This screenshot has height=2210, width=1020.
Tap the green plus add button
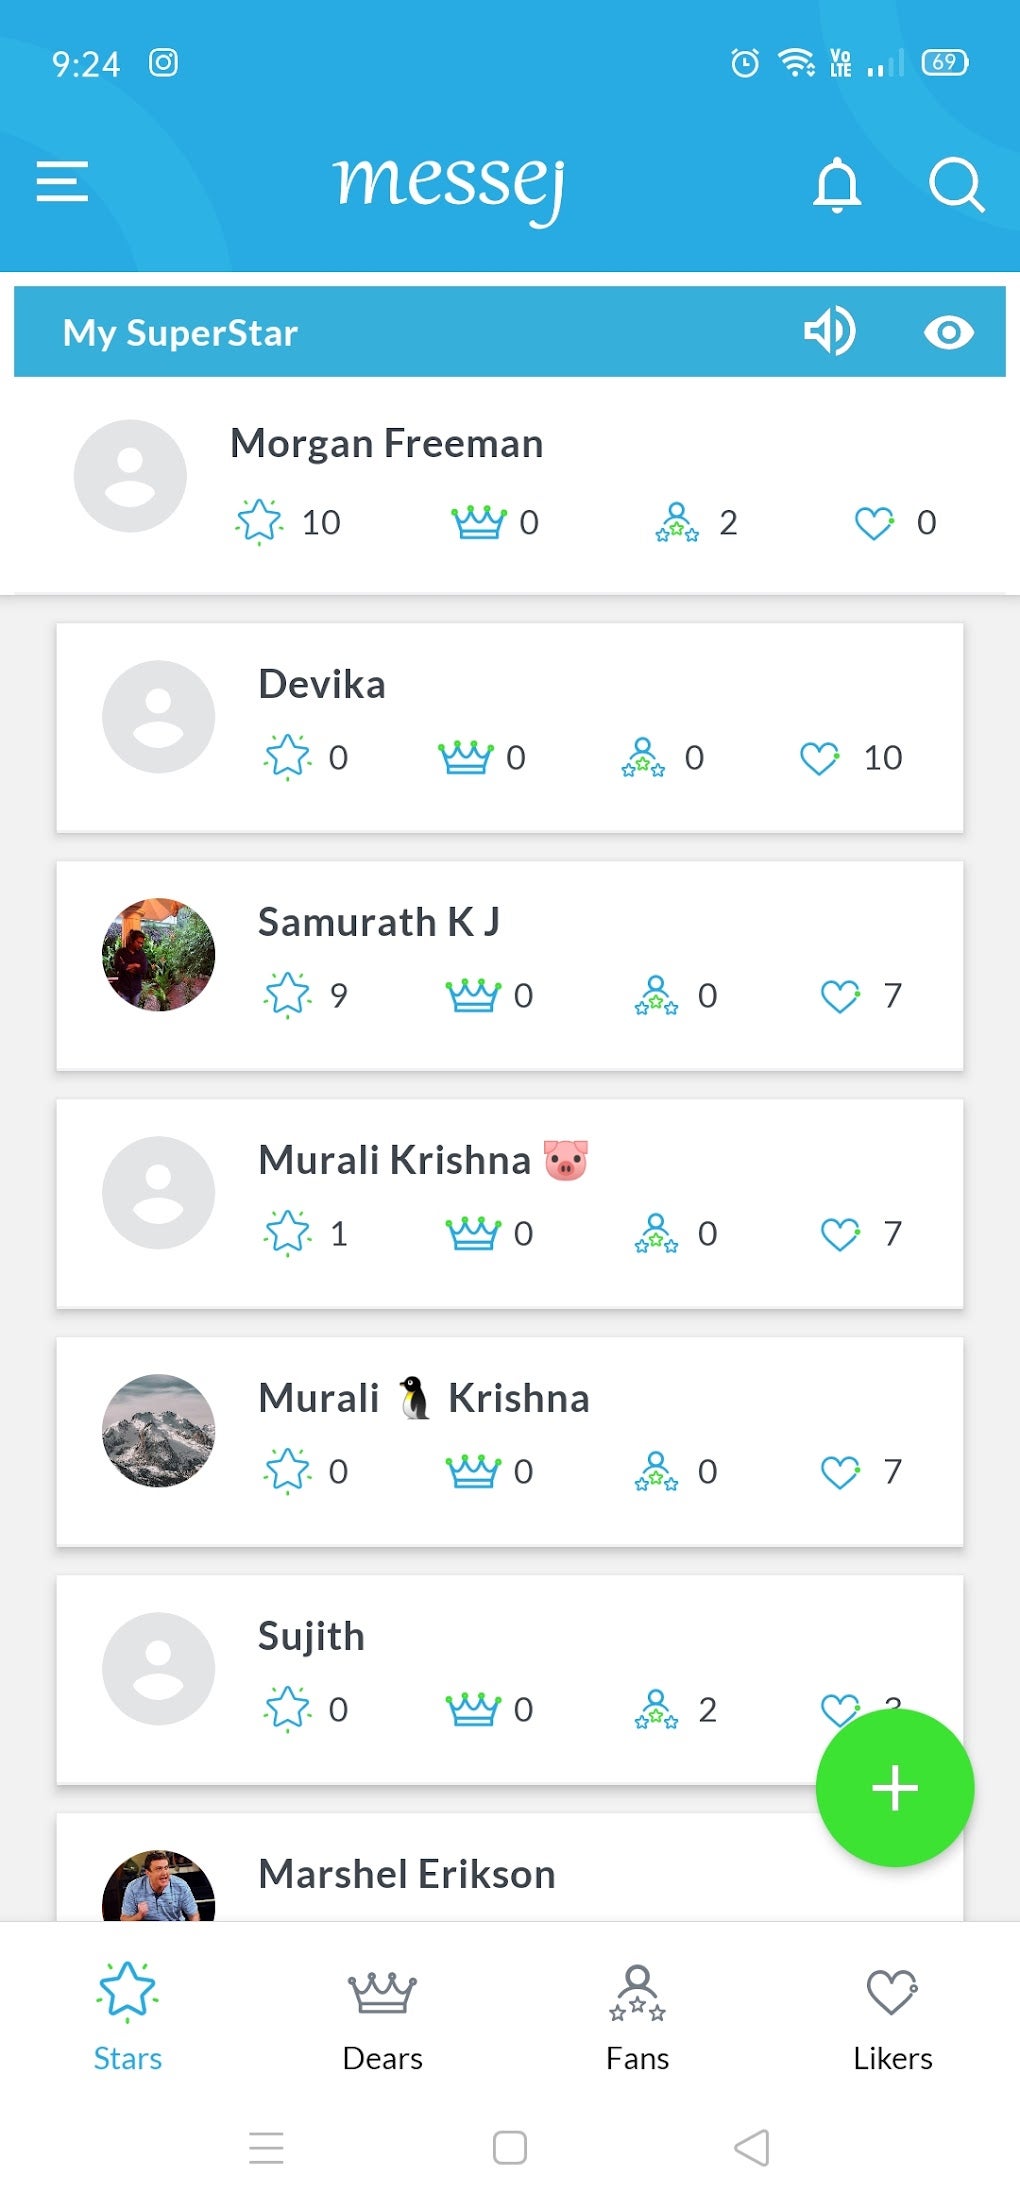pos(894,1788)
